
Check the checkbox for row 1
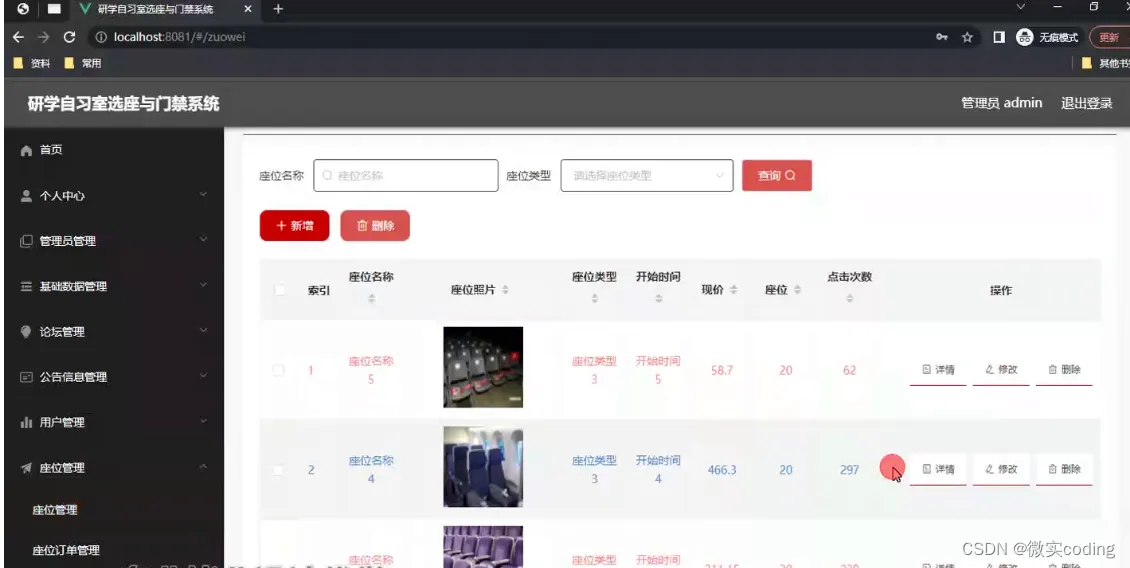tap(278, 370)
